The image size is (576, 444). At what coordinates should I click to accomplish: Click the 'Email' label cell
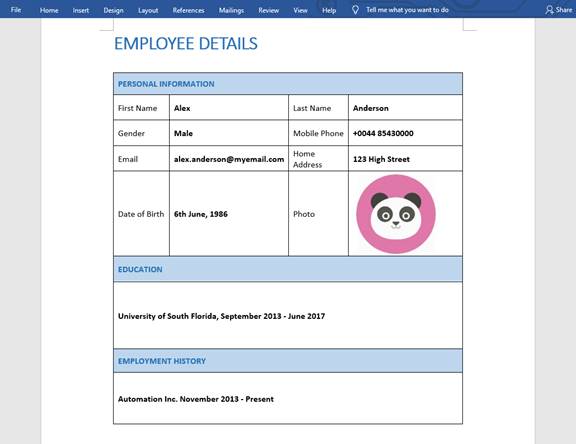[x=141, y=159]
